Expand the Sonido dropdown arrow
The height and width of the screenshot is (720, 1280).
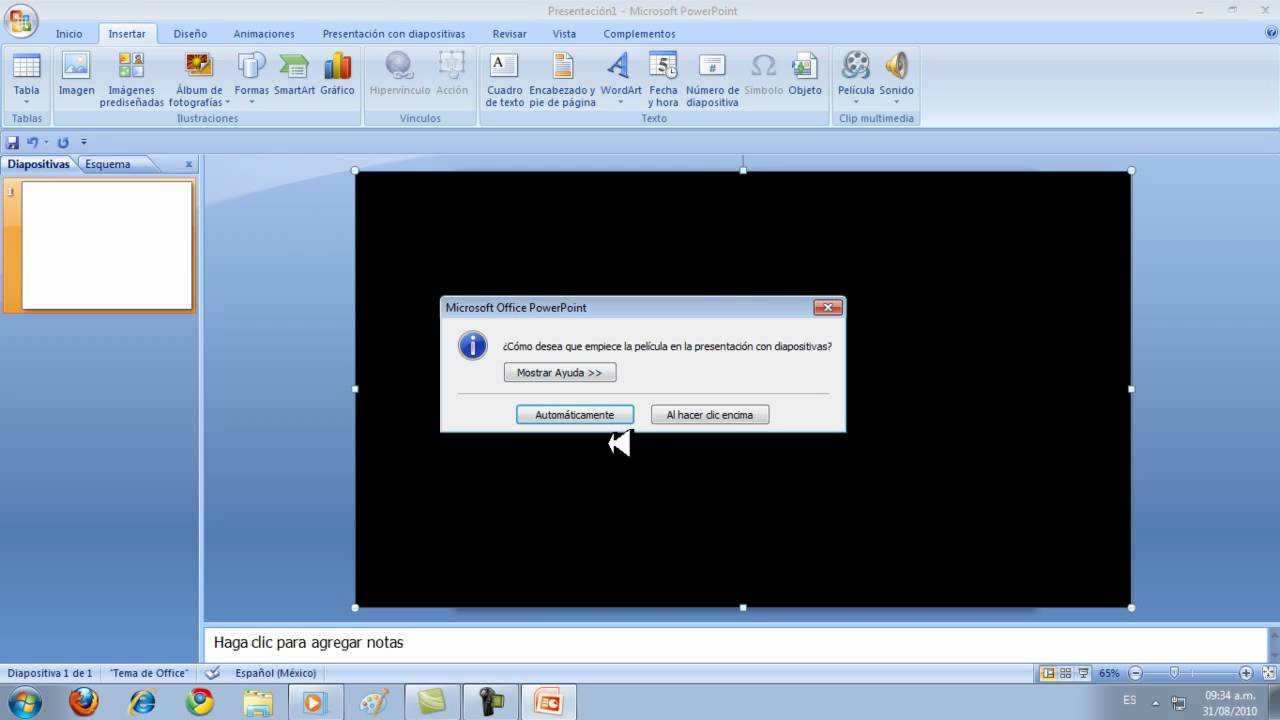pyautogui.click(x=896, y=102)
